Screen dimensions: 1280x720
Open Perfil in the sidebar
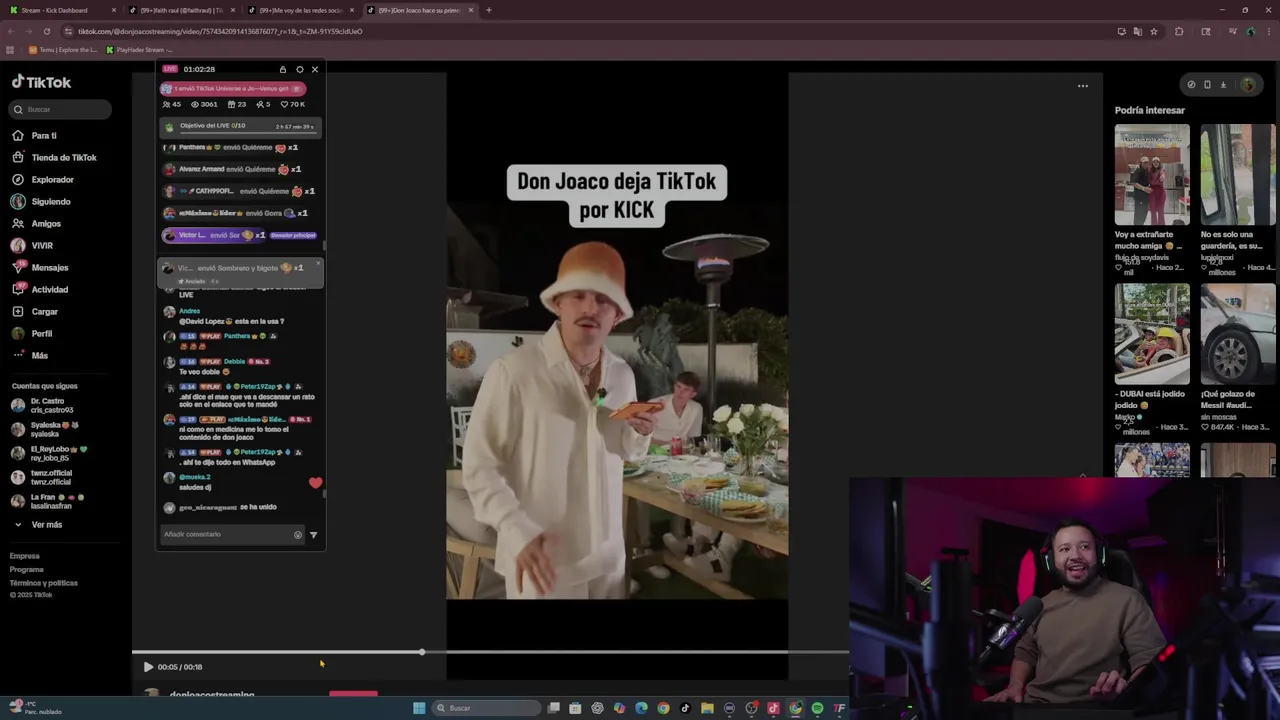click(x=32, y=333)
